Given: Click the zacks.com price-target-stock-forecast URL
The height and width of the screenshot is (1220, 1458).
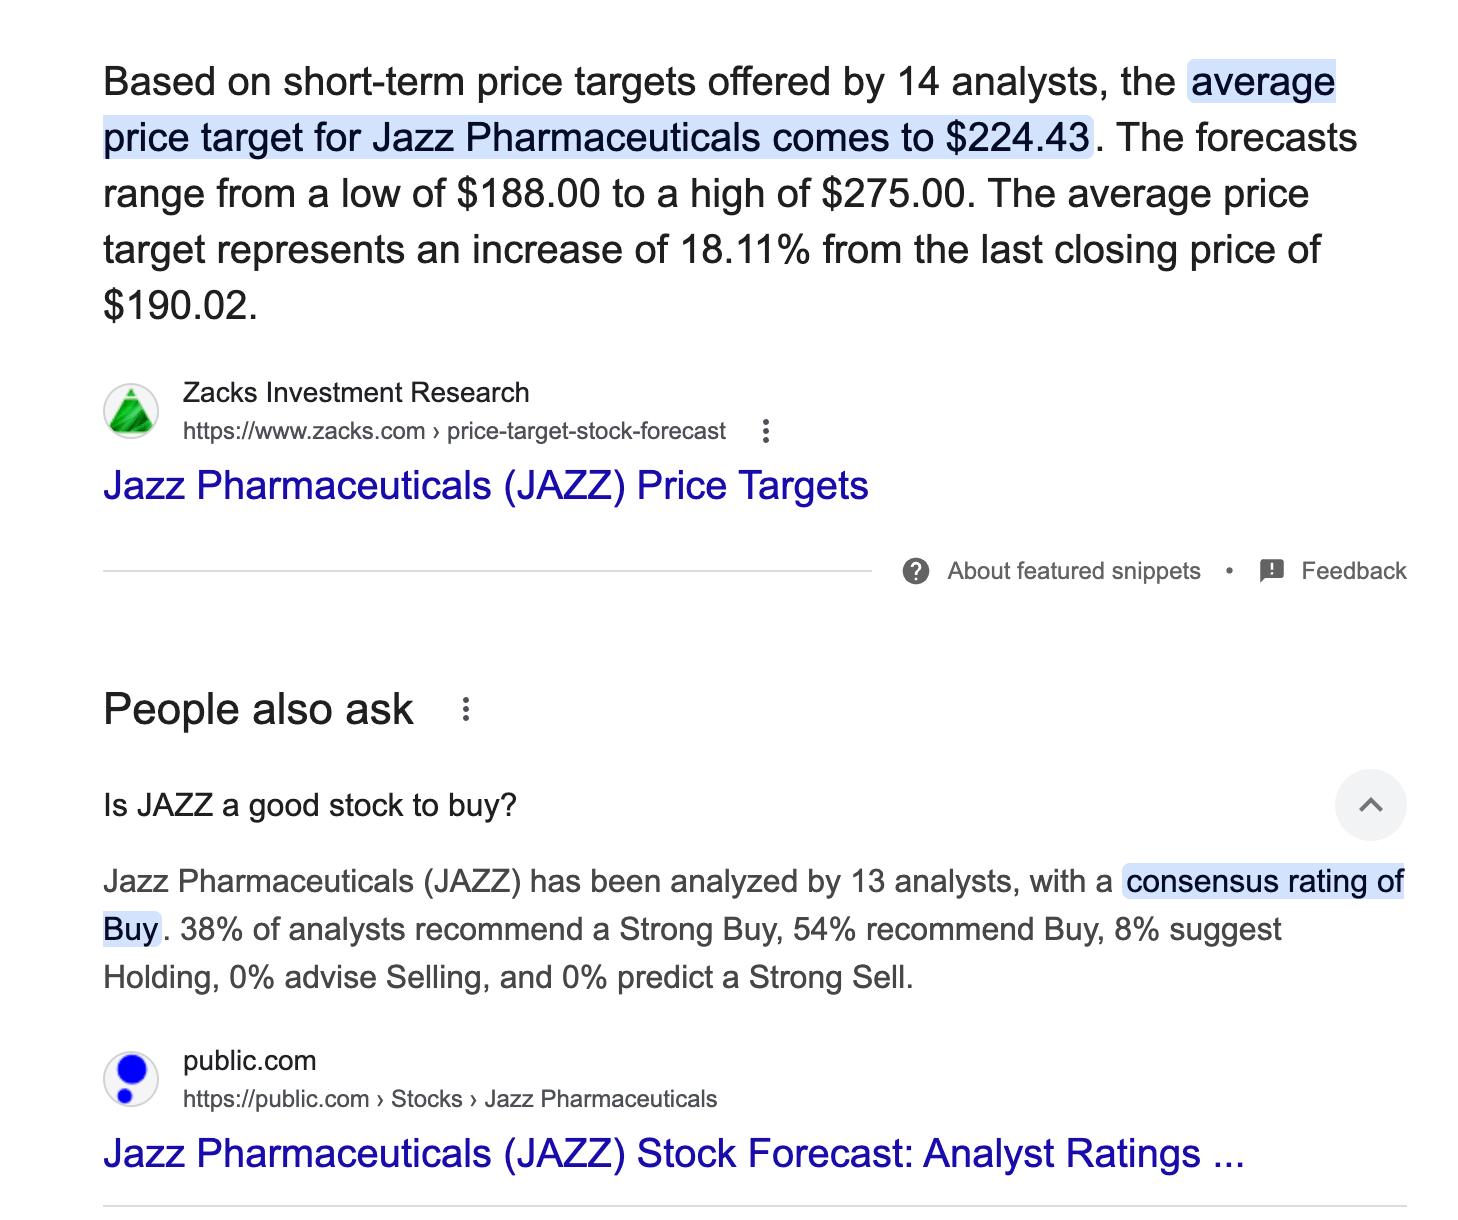Looking at the screenshot, I should point(454,431).
